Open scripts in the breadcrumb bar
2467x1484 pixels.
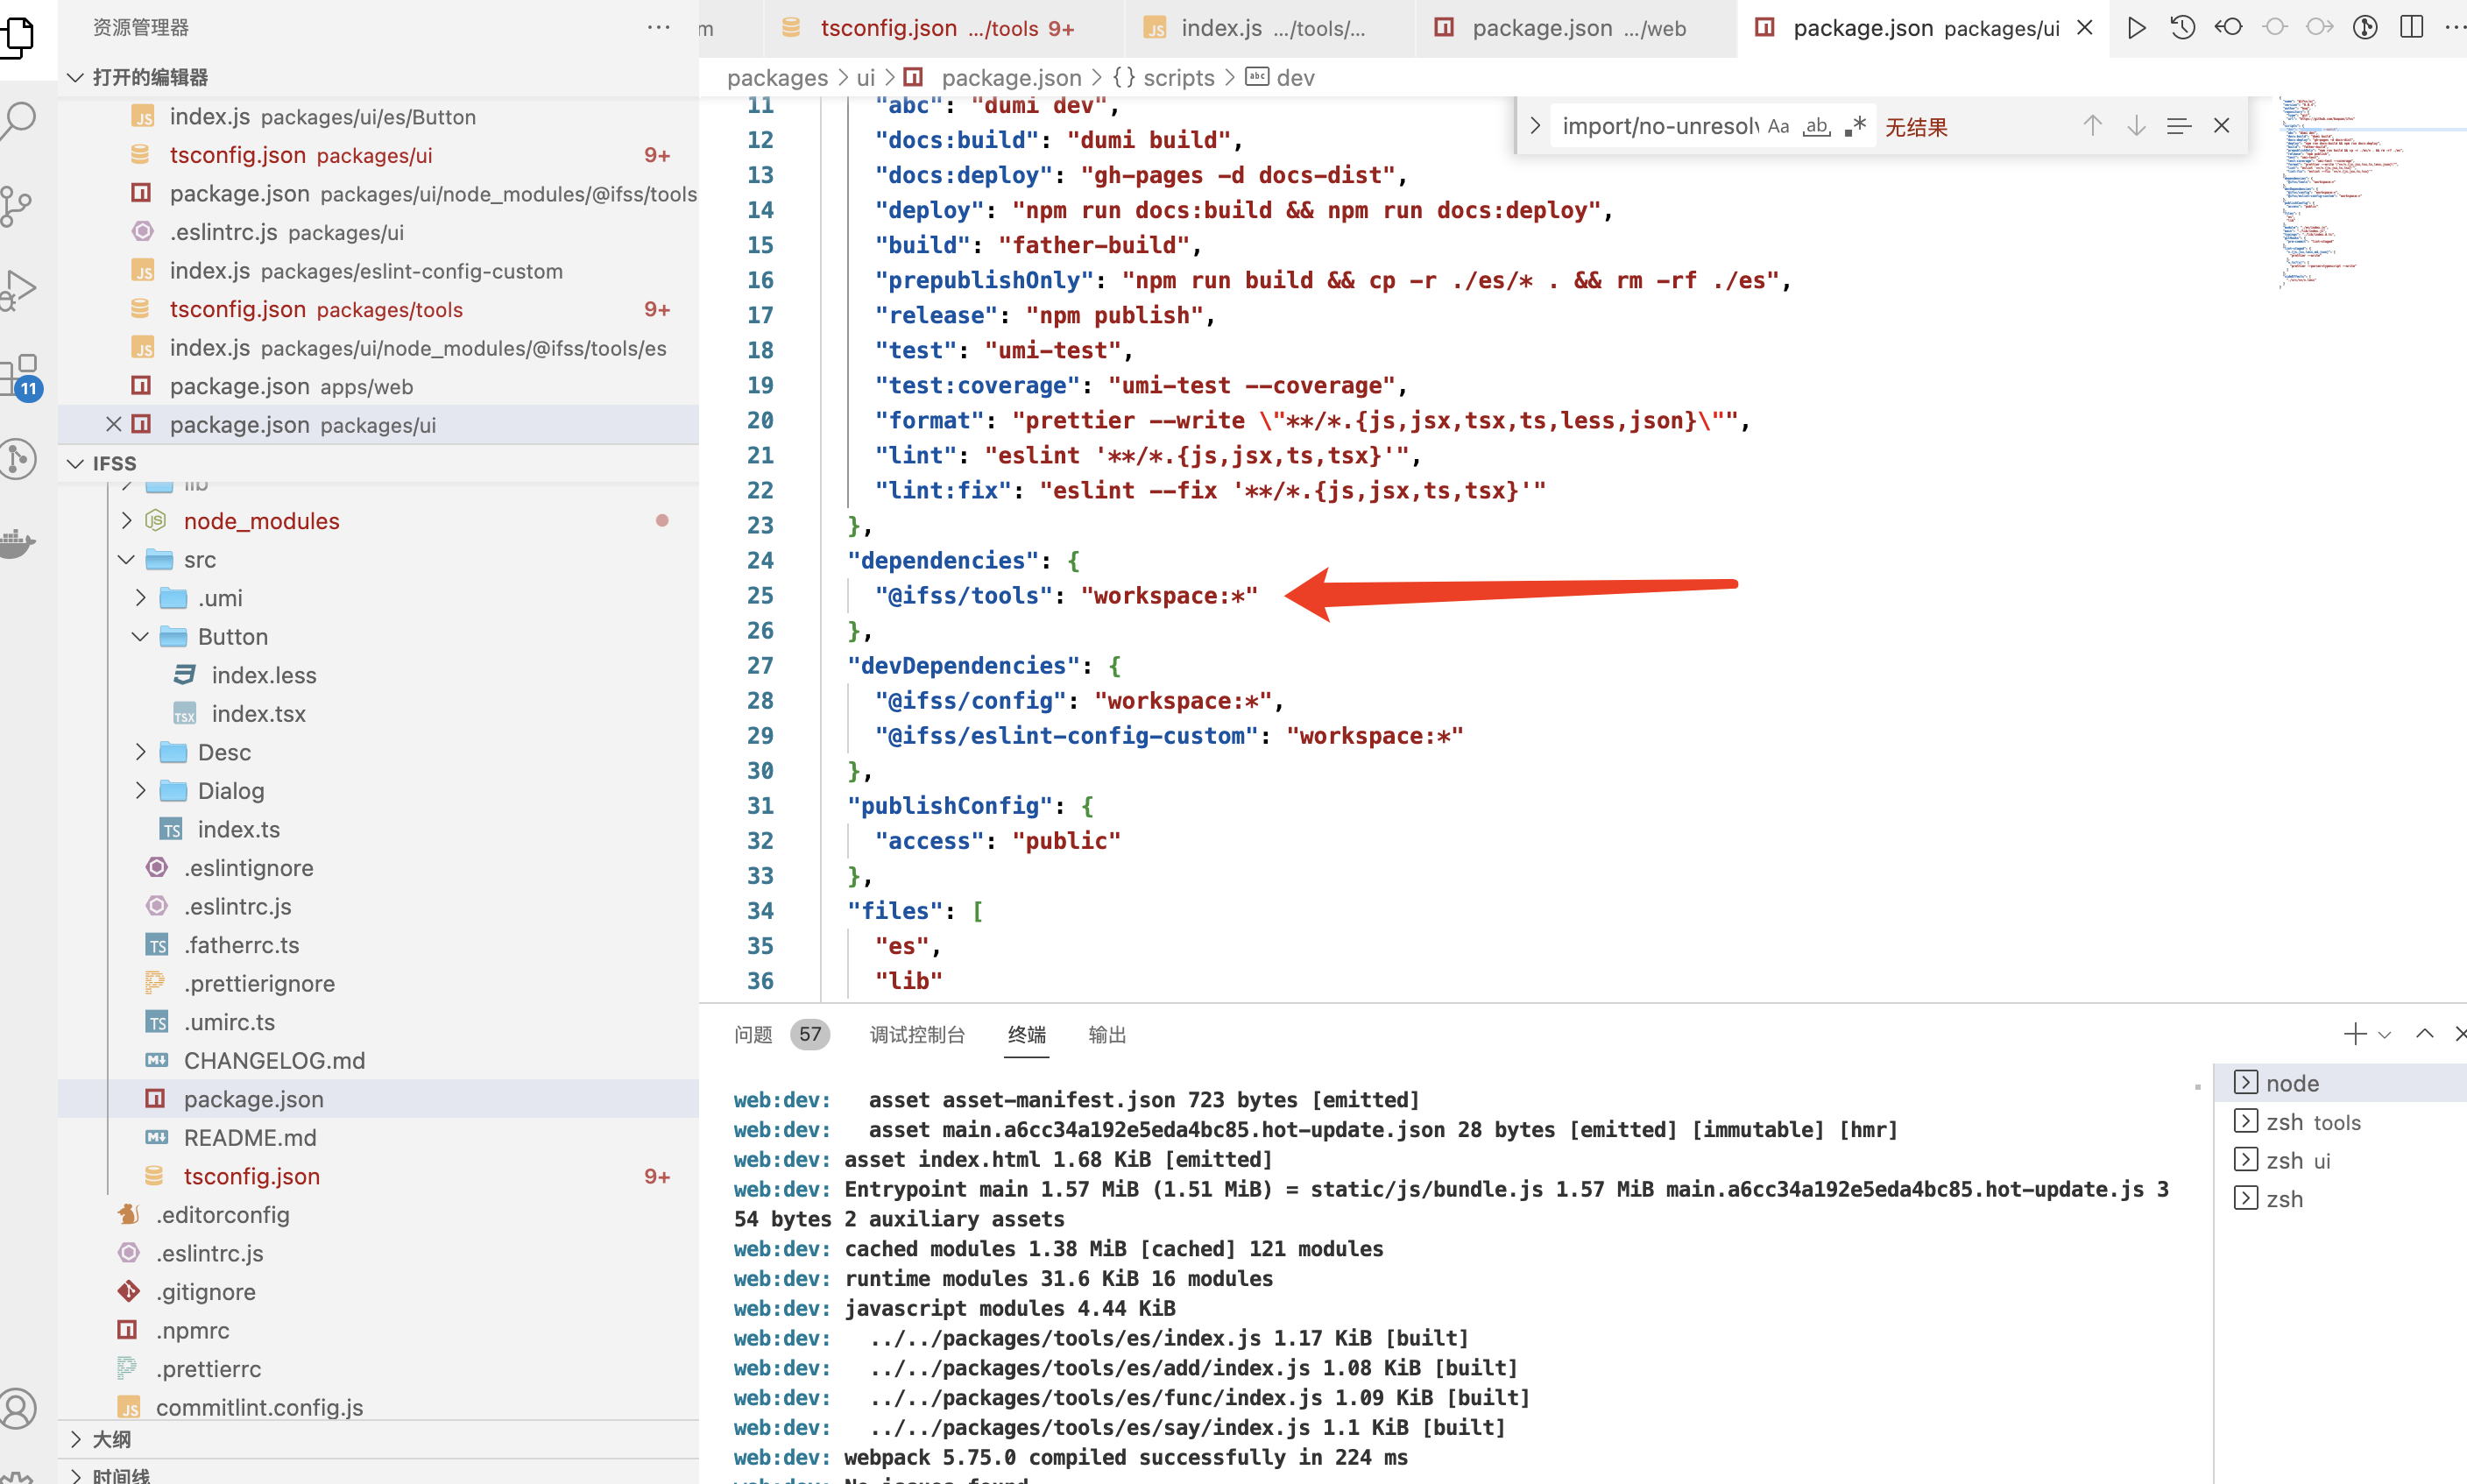[x=1178, y=77]
